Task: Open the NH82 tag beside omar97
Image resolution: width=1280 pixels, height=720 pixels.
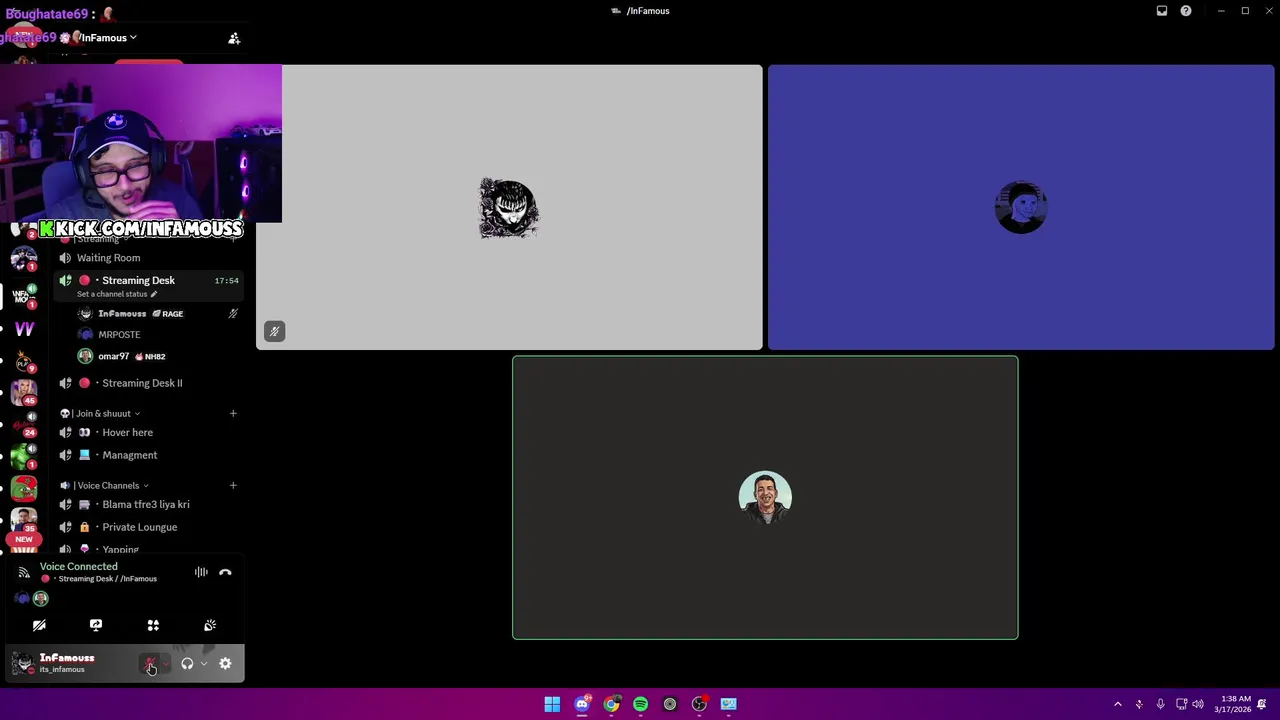Action: [150, 357]
